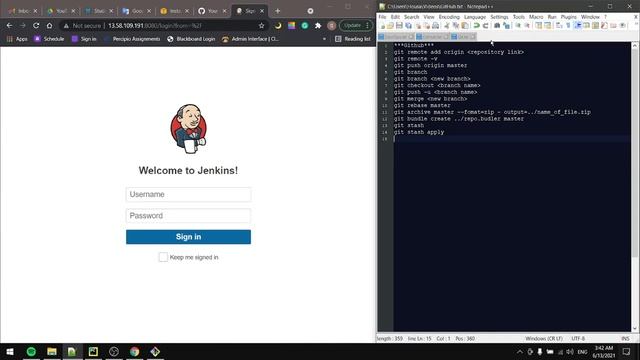
Task: Open a new Chrome tab
Action: (x=278, y=11)
